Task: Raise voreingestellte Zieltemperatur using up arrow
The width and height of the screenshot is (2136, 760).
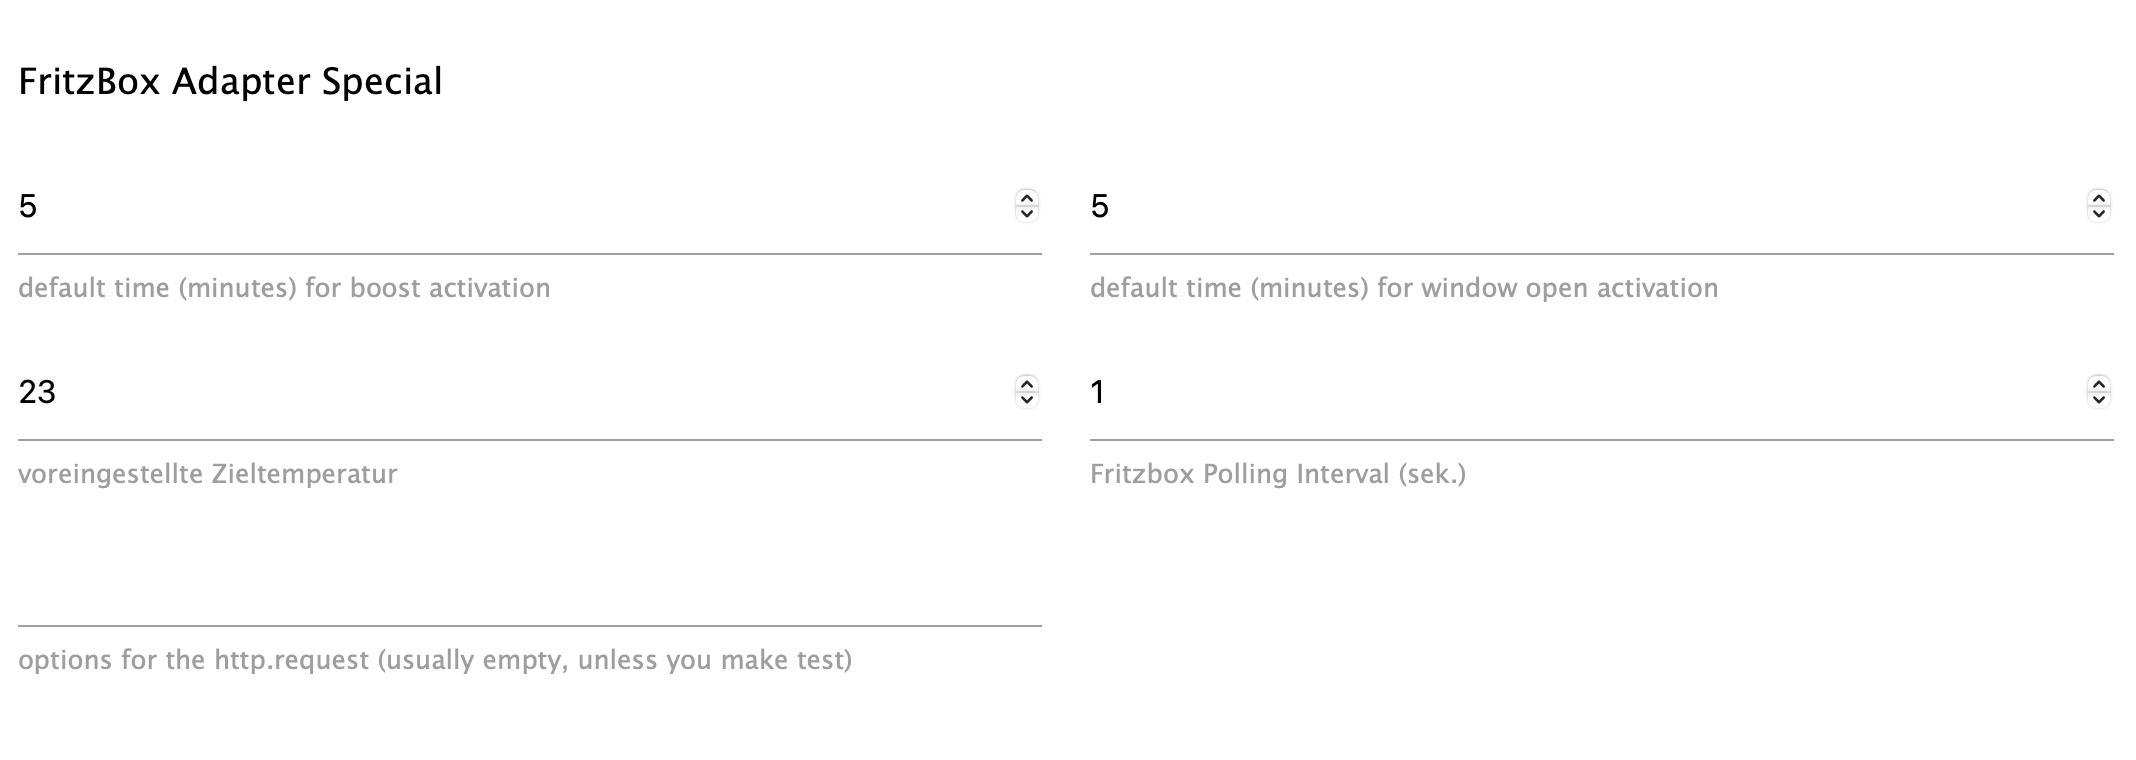Action: tap(1026, 383)
